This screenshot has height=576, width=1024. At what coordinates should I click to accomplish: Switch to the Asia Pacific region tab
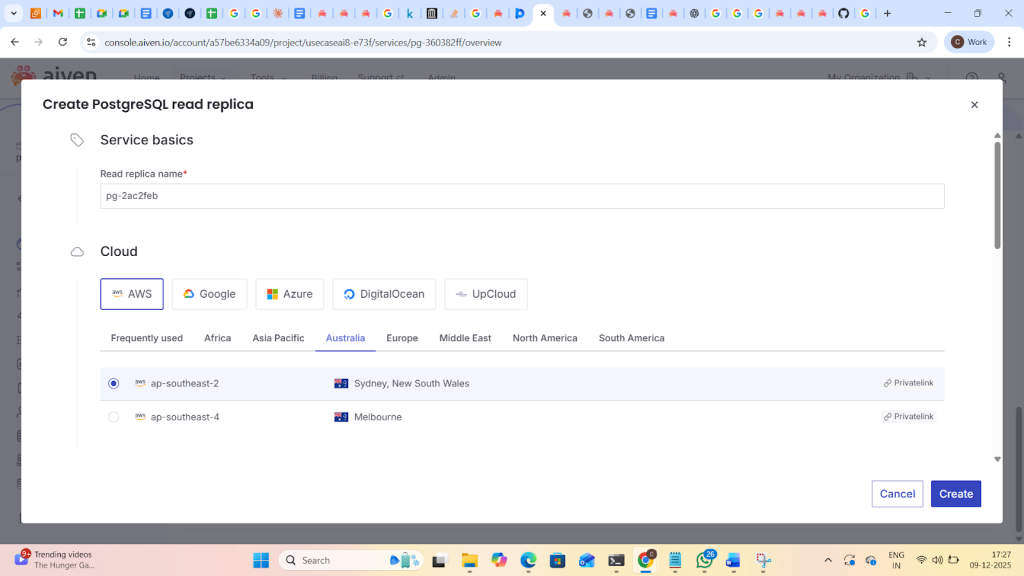click(278, 338)
